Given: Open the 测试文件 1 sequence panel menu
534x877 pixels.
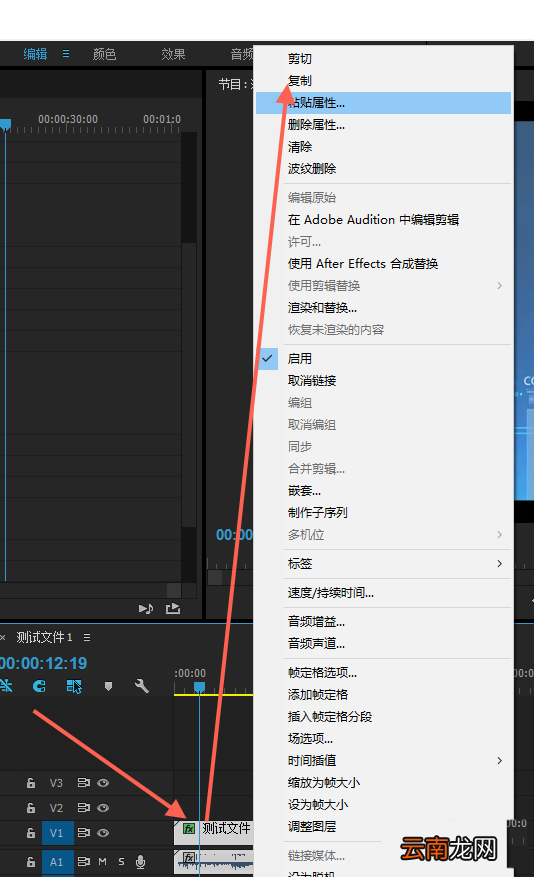Looking at the screenshot, I should [87, 638].
